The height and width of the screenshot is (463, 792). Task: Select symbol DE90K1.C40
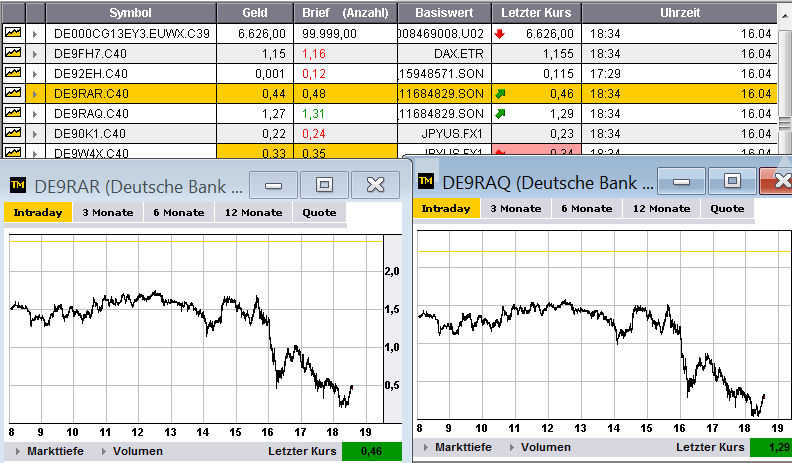click(91, 134)
